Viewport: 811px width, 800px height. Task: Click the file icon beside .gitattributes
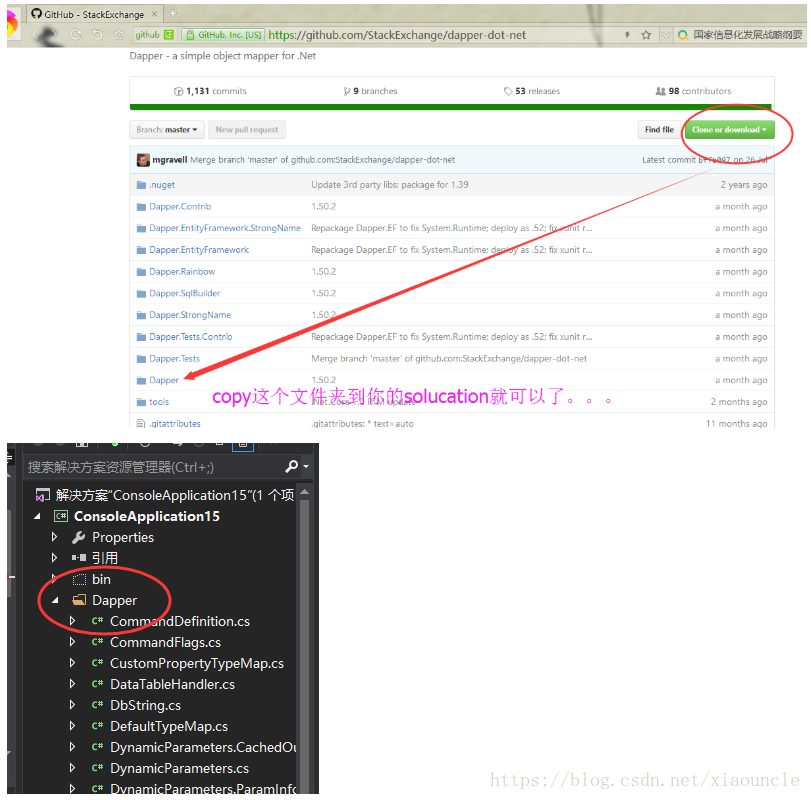141,424
